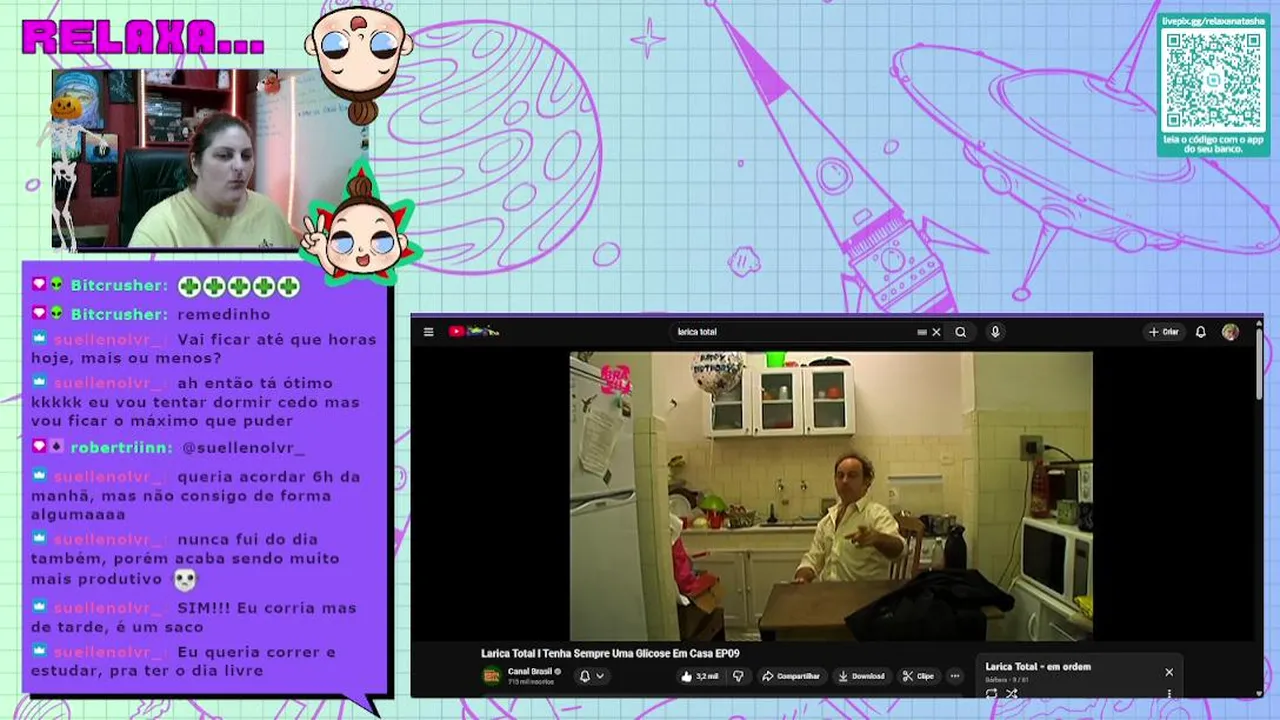The height and width of the screenshot is (720, 1280).
Task: Click chat message 'SIM!!! Eu corria mas de tarde'
Action: [194, 617]
